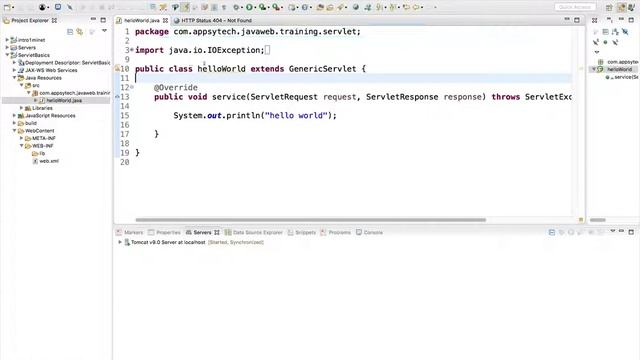Click the class name helloWorld in code
This screenshot has width=640, height=360.
221,69
